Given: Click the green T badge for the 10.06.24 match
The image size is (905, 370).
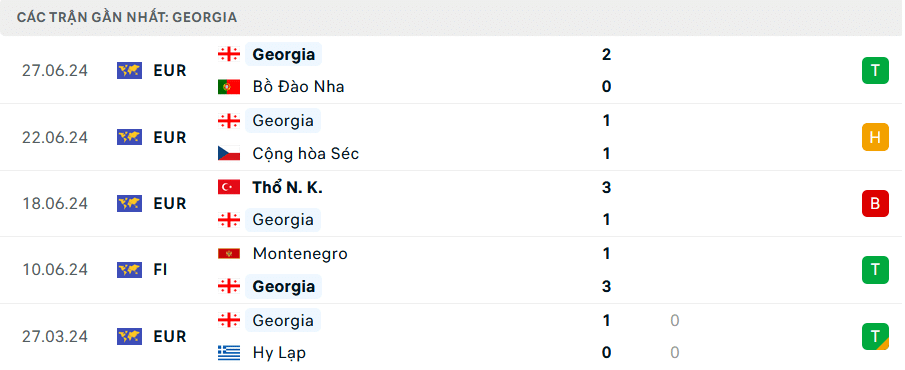Looking at the screenshot, I should point(875,270).
